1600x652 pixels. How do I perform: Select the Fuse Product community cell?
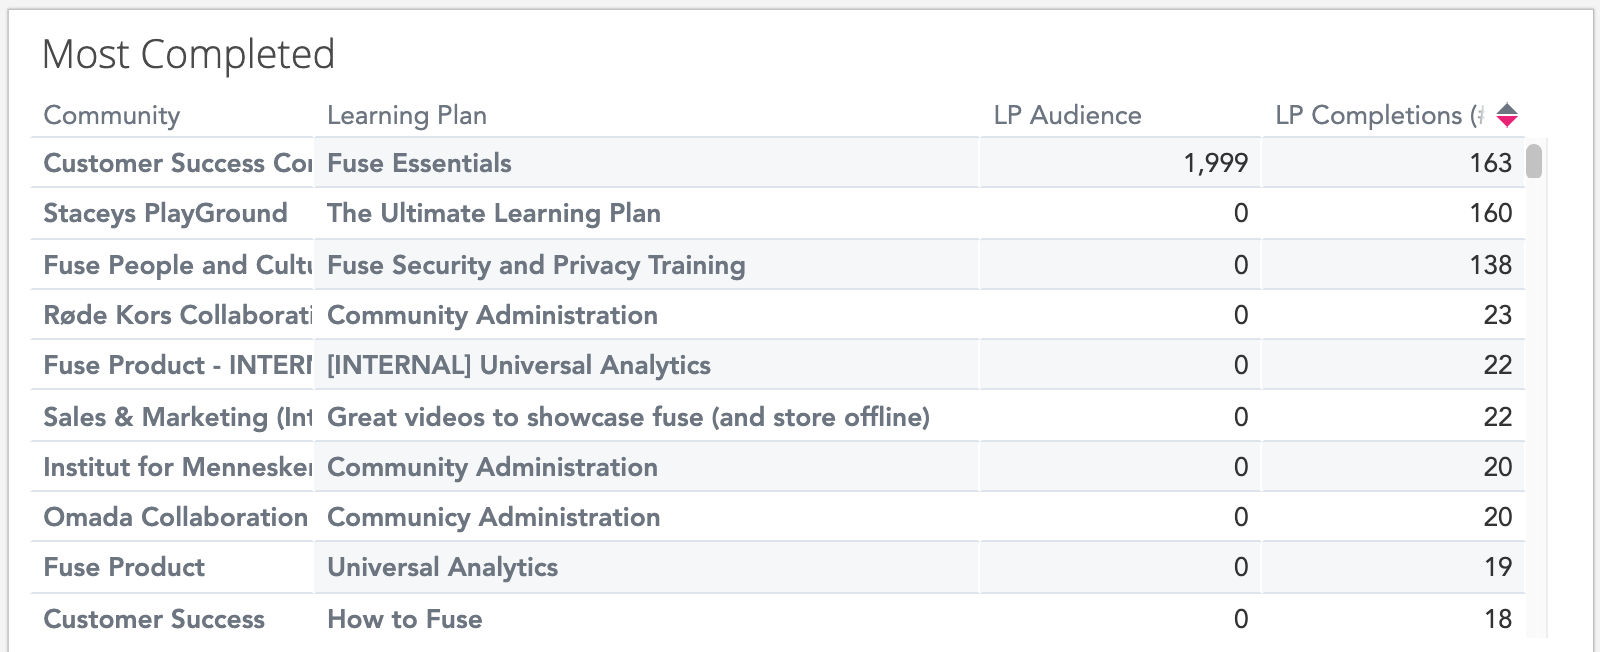click(x=125, y=567)
